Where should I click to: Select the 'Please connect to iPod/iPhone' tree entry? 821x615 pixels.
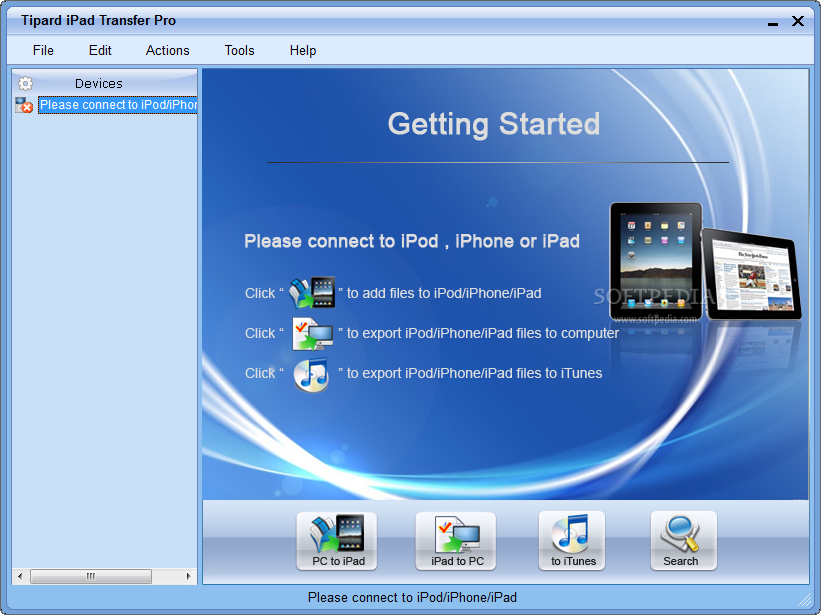tap(118, 105)
